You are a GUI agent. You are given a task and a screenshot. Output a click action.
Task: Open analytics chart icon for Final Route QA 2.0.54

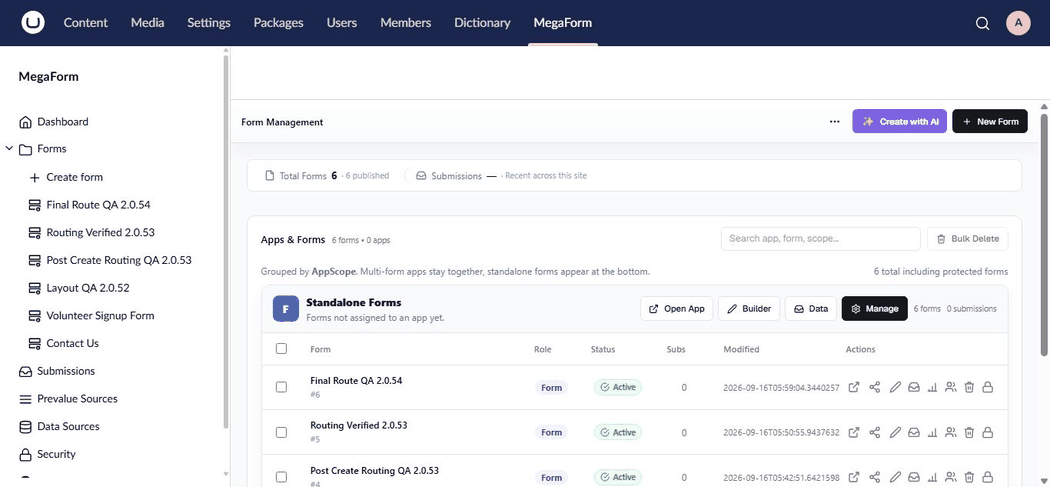(931, 387)
